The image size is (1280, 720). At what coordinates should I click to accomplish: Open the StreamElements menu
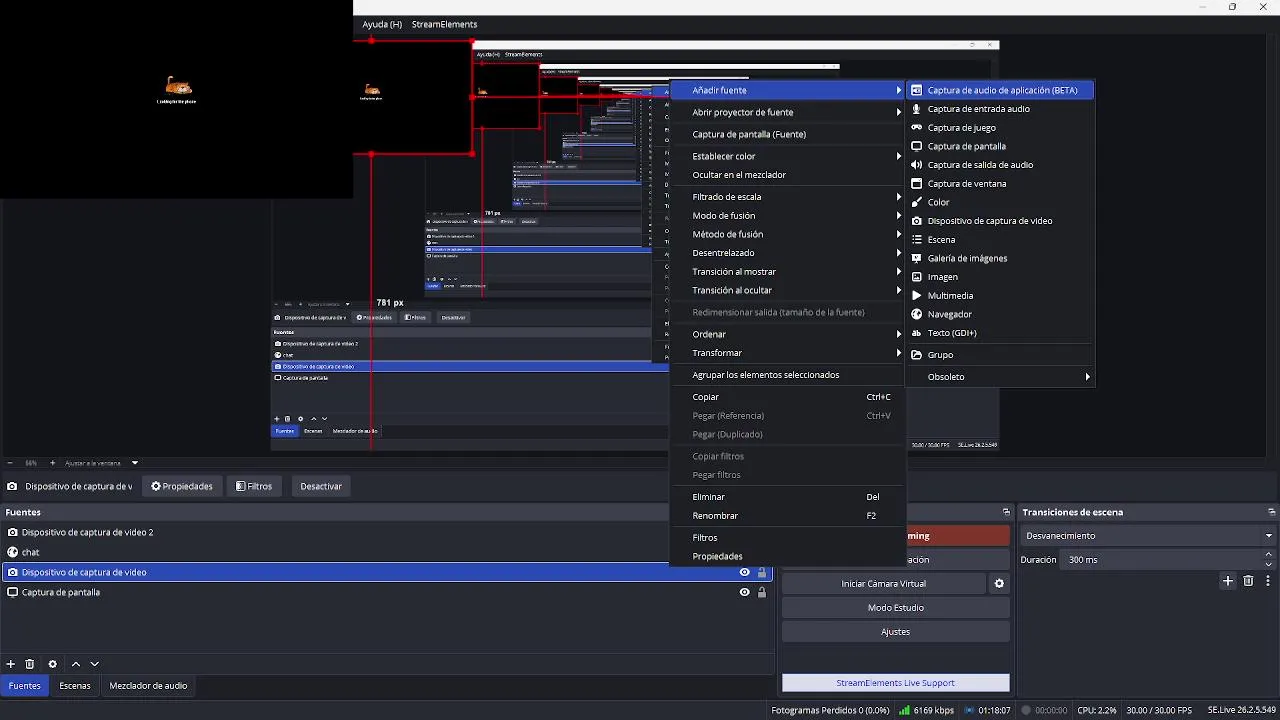(x=444, y=24)
